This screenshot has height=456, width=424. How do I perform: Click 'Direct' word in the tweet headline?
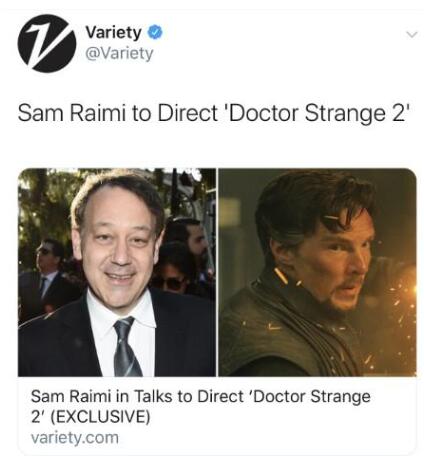coord(187,113)
